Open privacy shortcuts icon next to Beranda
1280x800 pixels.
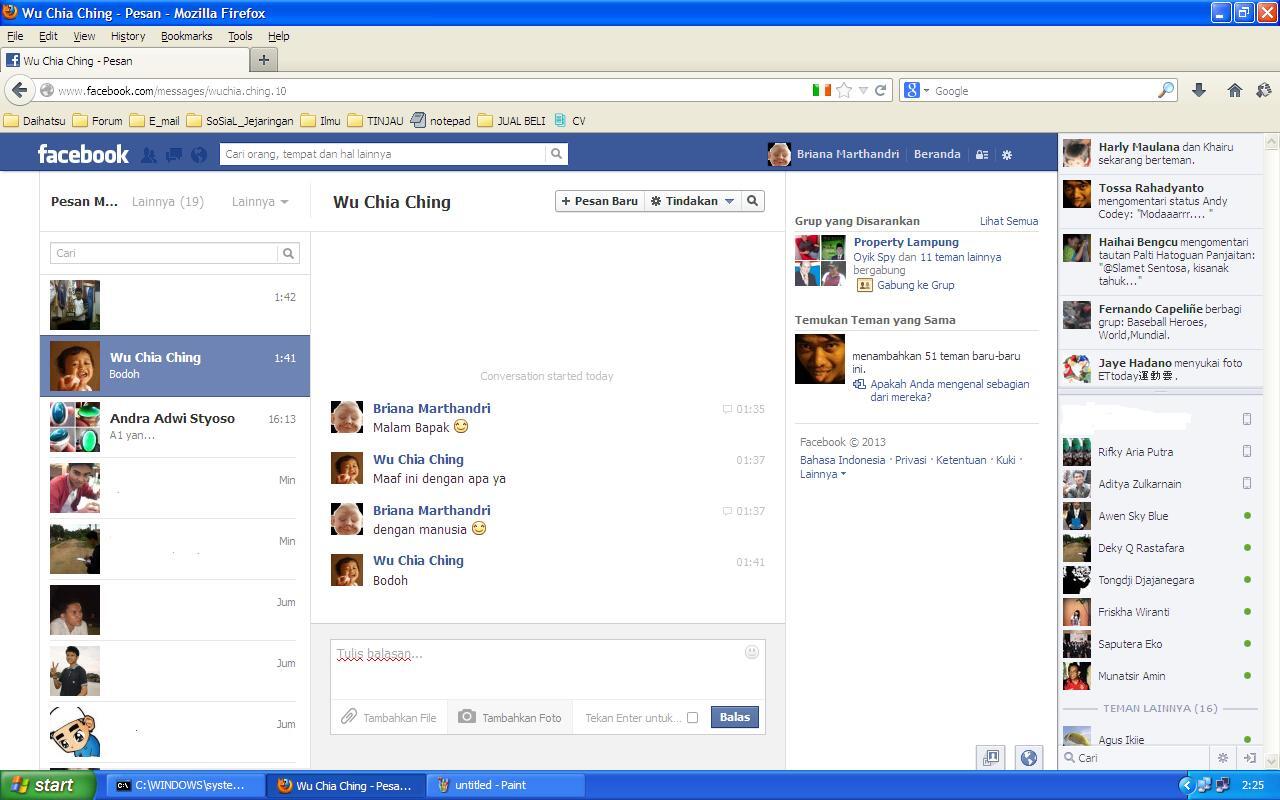click(x=982, y=155)
